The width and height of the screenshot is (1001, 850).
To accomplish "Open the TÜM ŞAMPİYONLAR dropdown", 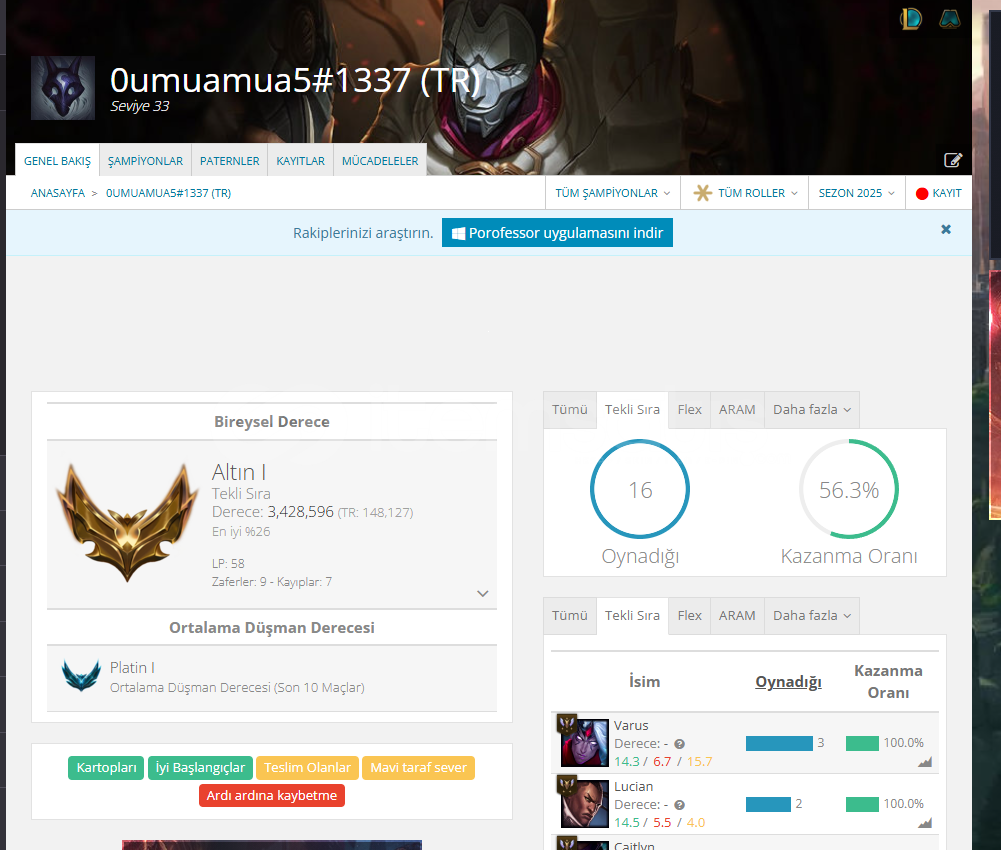I will coord(613,193).
